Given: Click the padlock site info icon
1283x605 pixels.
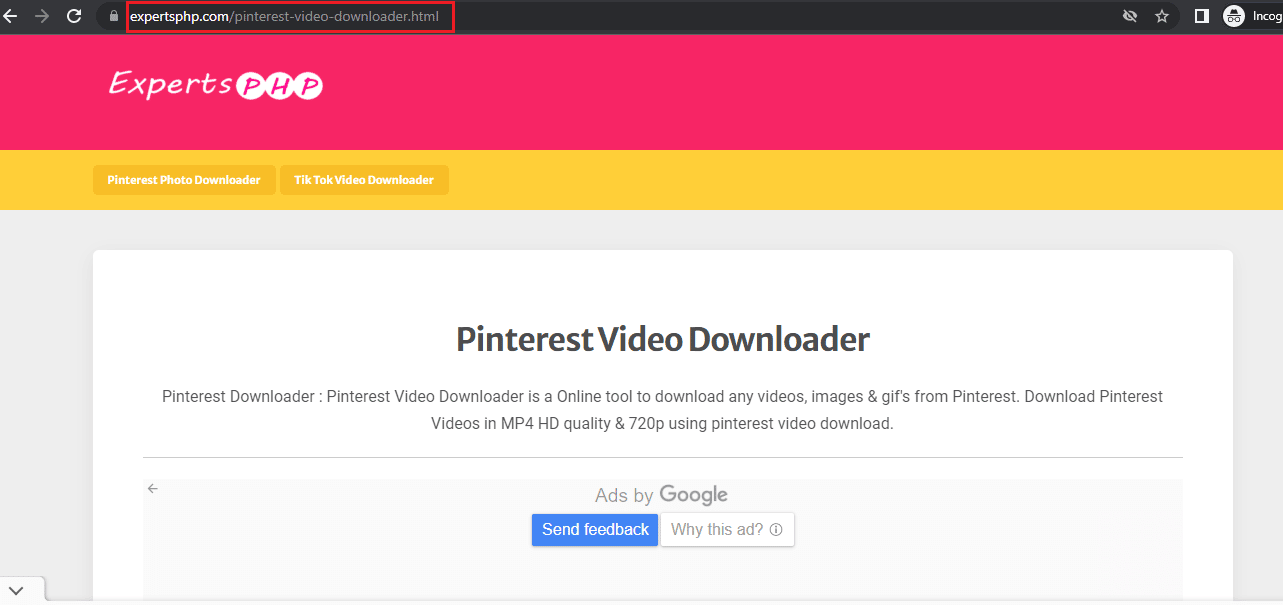Looking at the screenshot, I should tap(112, 16).
